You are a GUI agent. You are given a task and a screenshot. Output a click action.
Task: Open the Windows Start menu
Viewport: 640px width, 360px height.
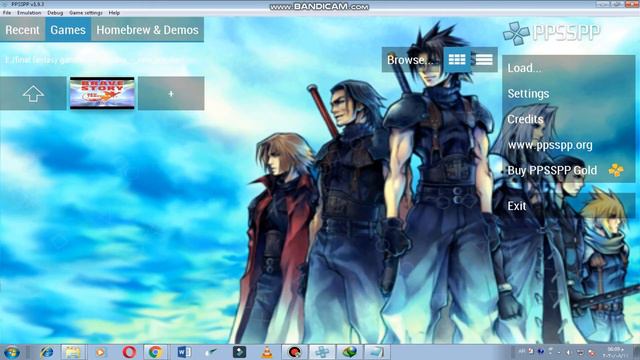point(11,352)
